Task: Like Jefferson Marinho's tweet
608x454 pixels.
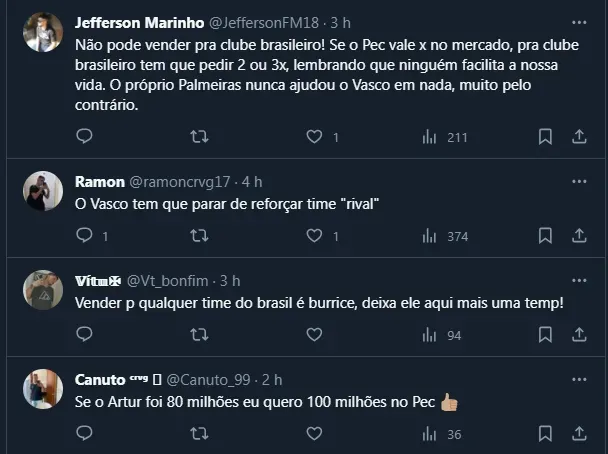Action: tap(314, 136)
